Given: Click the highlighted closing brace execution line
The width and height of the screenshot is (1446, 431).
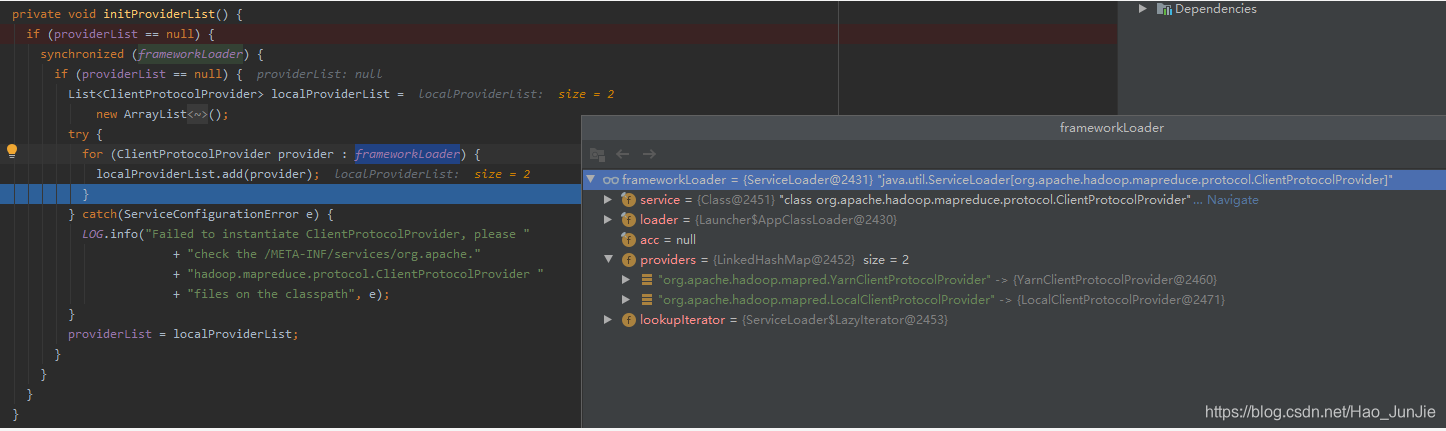Looking at the screenshot, I should (x=290, y=194).
